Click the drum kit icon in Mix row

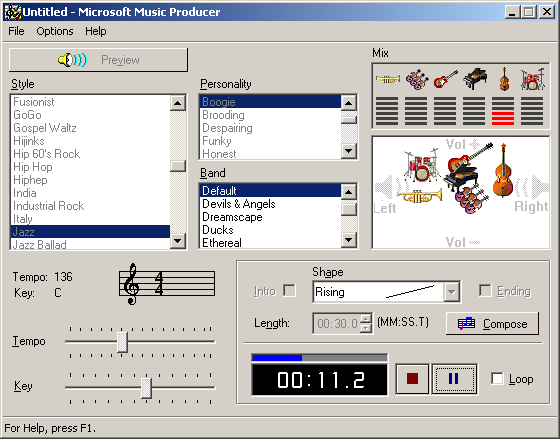click(x=532, y=79)
